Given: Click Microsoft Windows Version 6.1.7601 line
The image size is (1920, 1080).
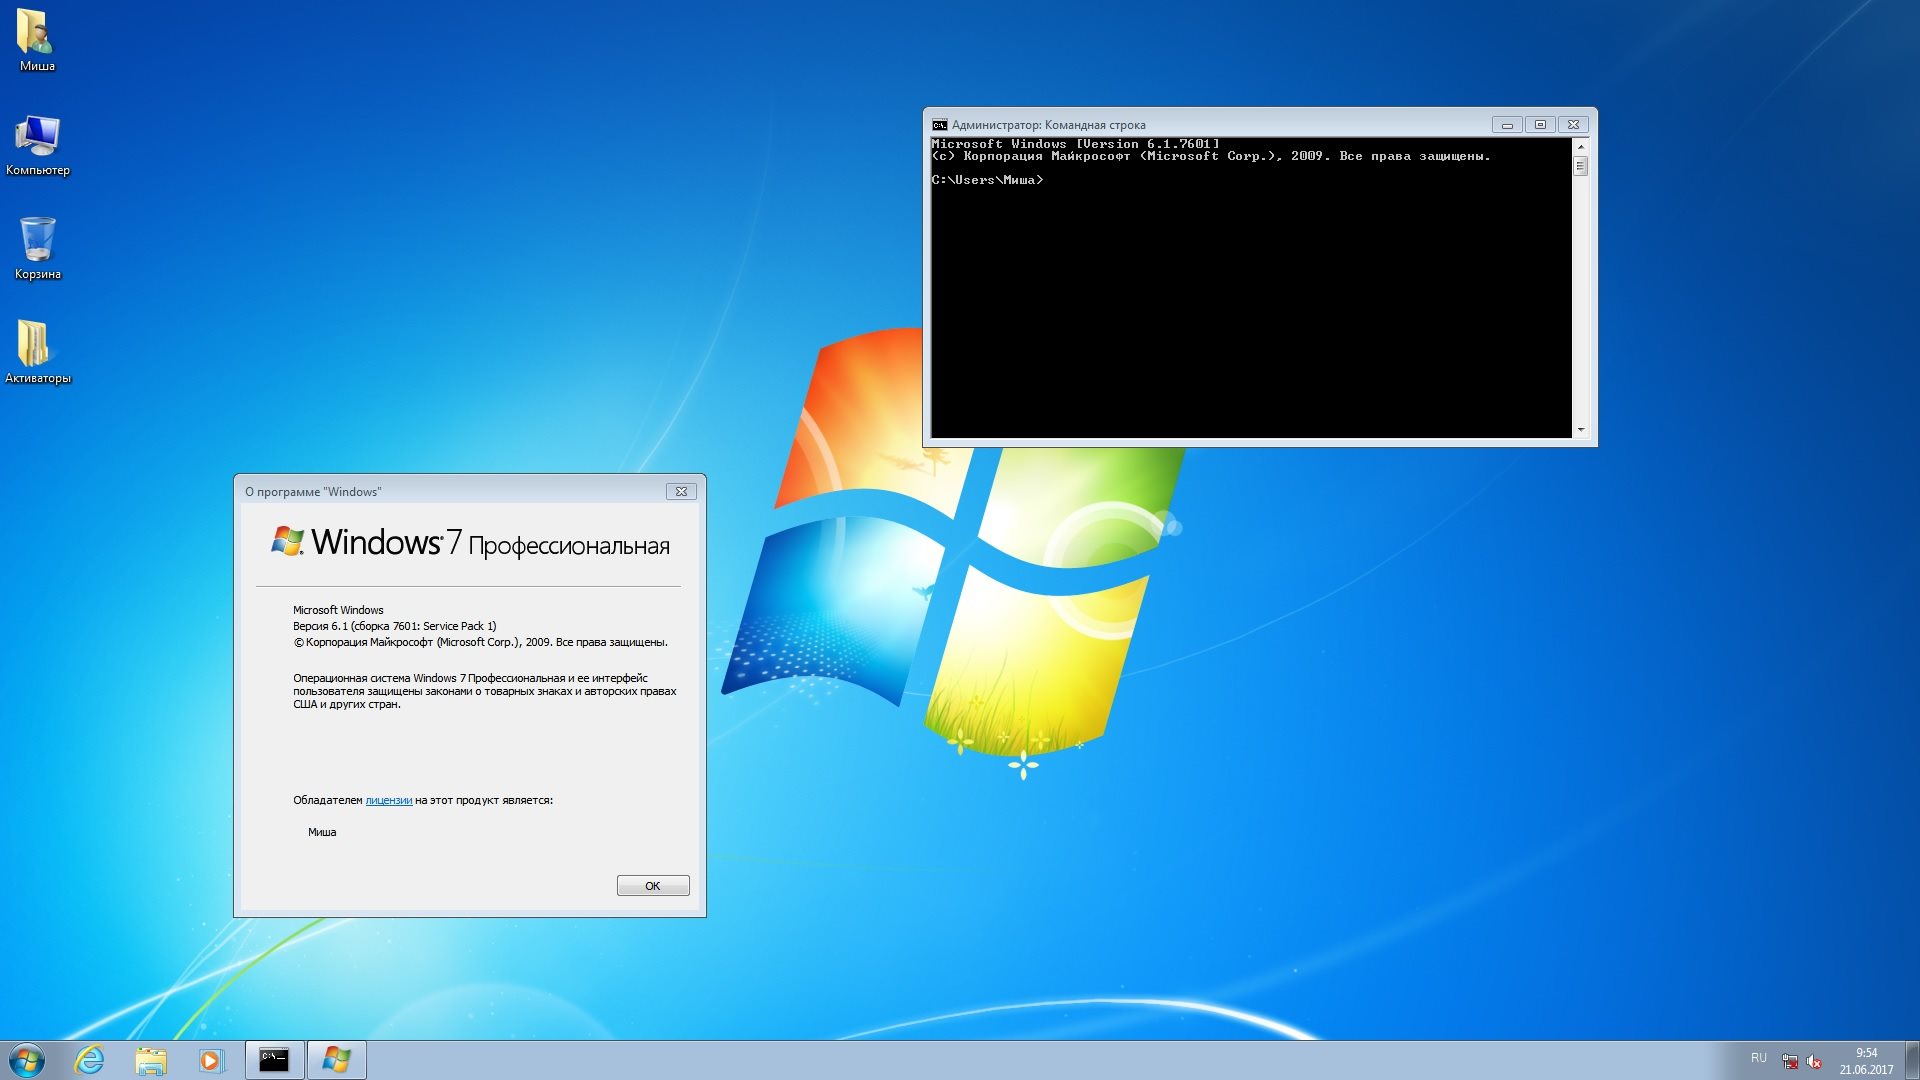Looking at the screenshot, I should pyautogui.click(x=1075, y=144).
